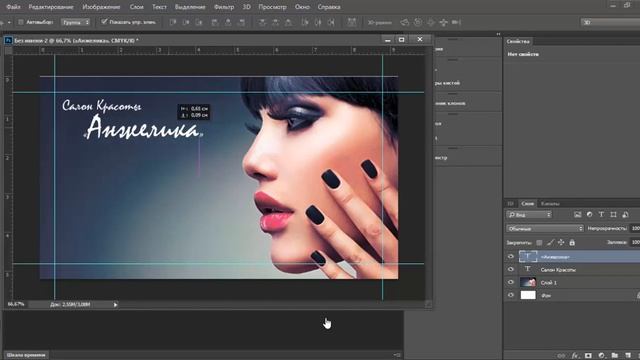Open layer style fx menu
Image resolution: width=640 pixels, height=360 pixels.
tap(575, 356)
